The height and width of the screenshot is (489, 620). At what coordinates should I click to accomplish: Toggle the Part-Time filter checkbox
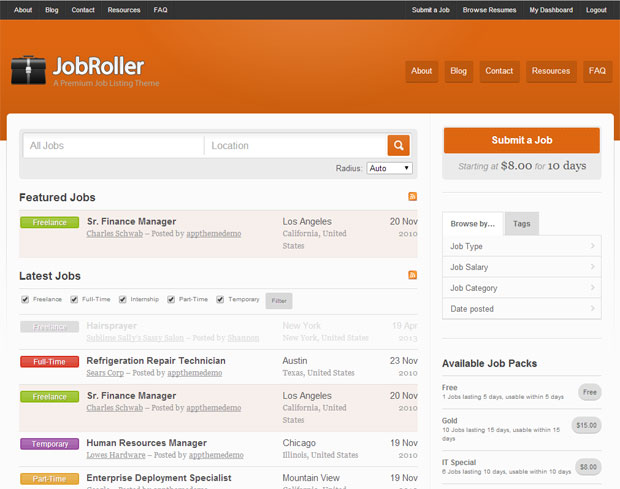171,299
